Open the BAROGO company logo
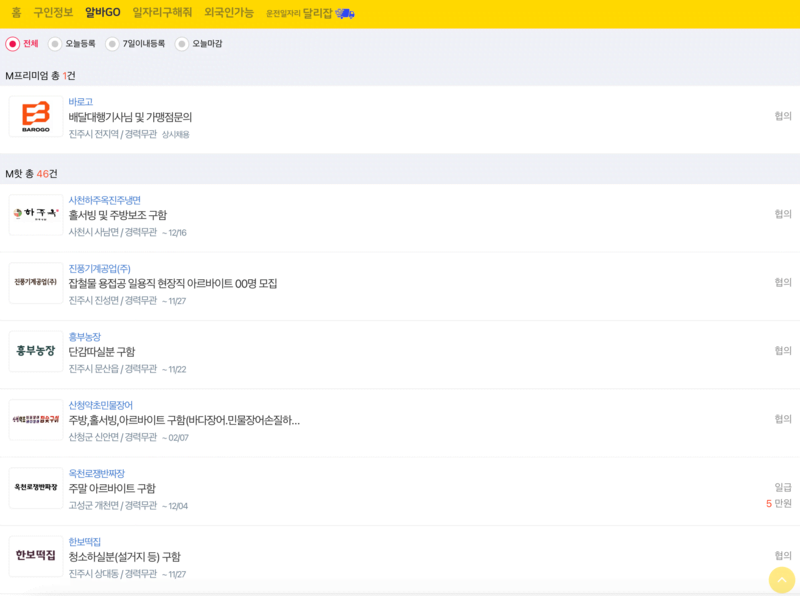 tap(35, 117)
